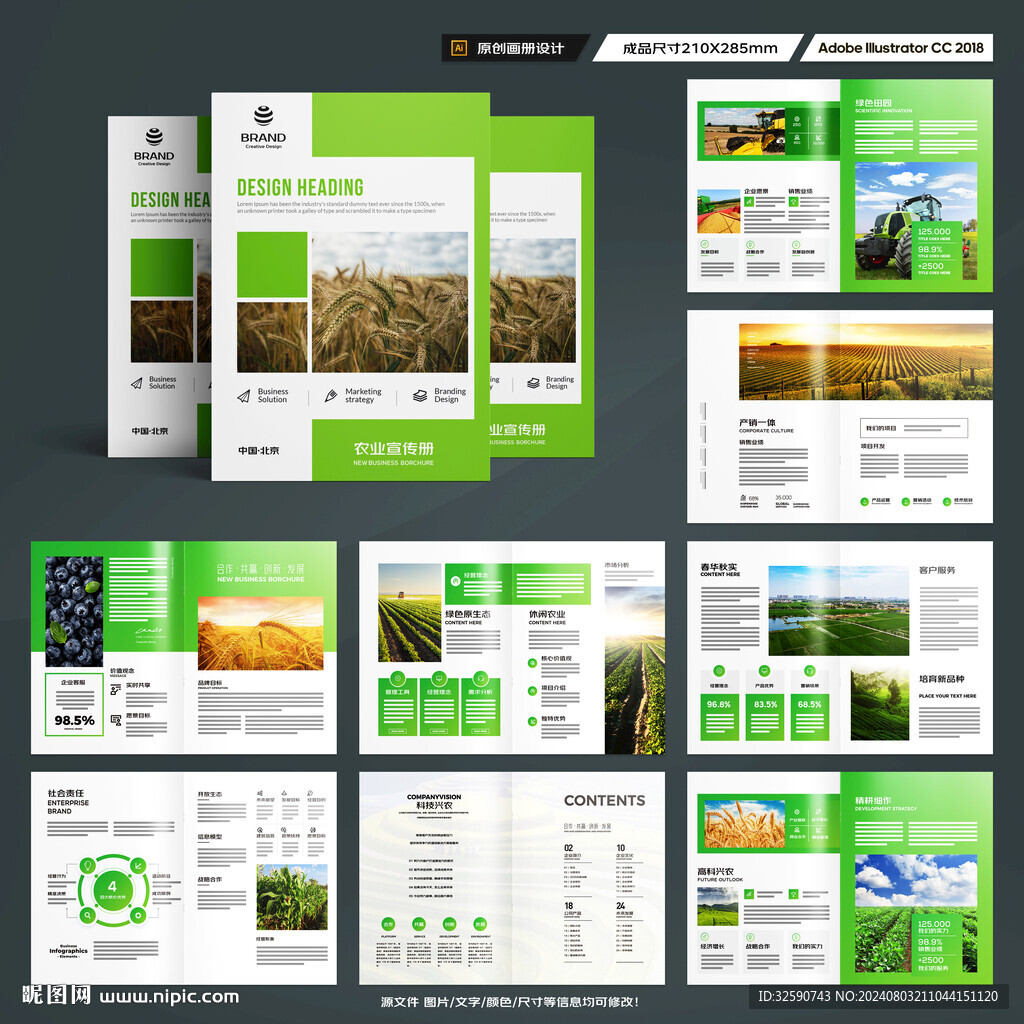Click the icon above the 96.8% card
Viewport: 1024px width, 1024px height.
[719, 671]
